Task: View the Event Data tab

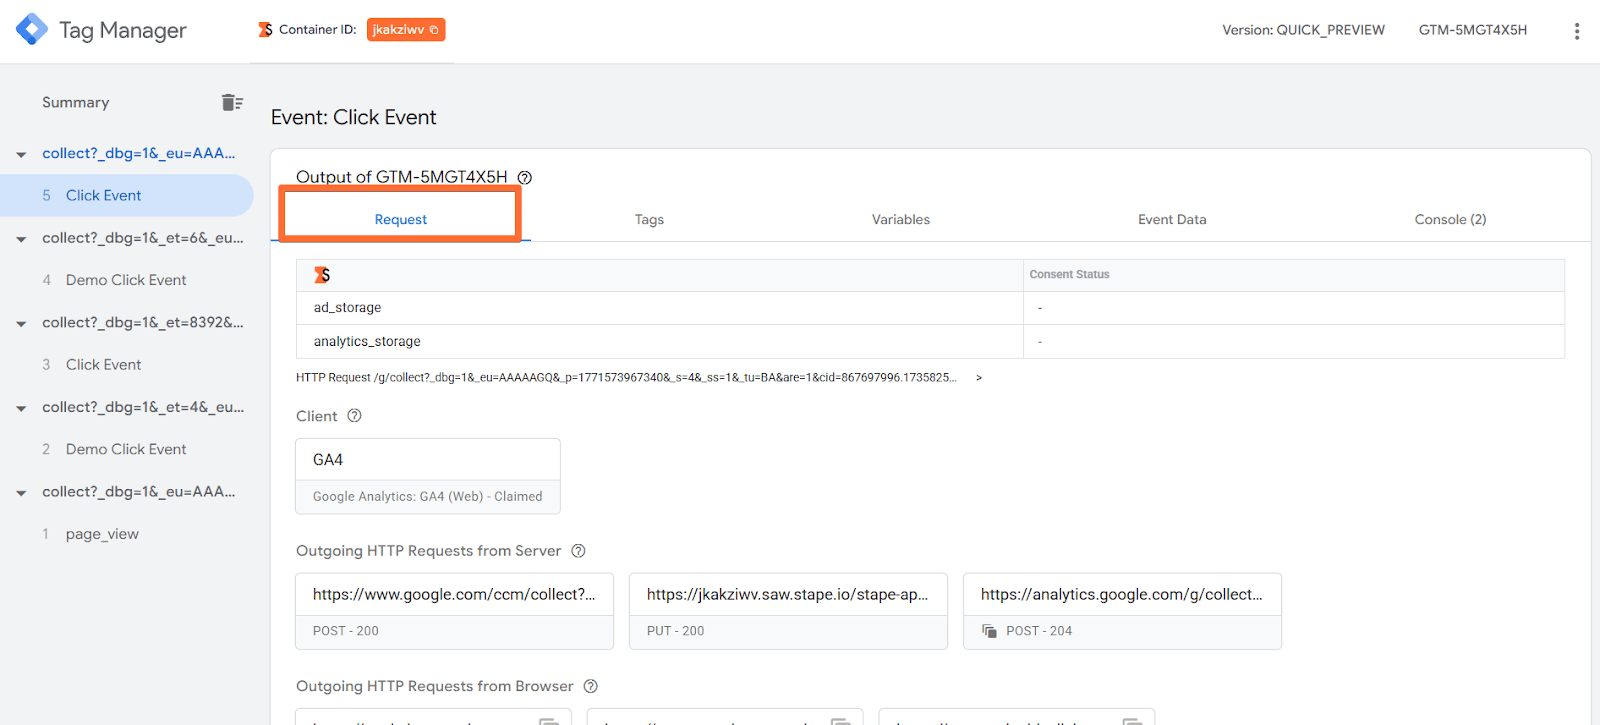Action: coord(1172,219)
